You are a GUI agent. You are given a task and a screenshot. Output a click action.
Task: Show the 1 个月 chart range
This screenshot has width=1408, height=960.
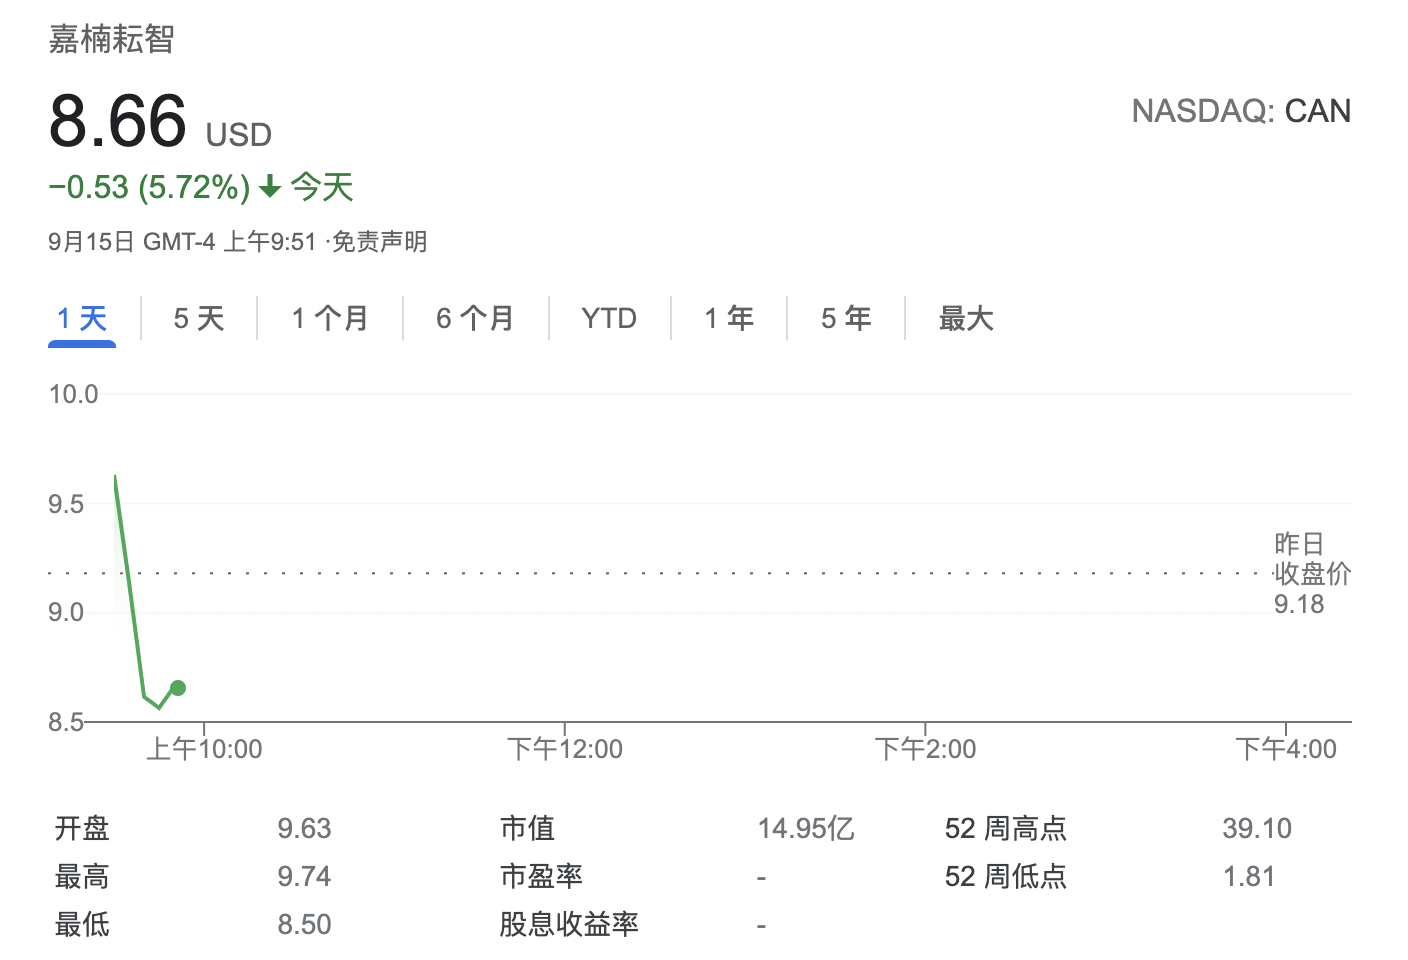point(330,319)
